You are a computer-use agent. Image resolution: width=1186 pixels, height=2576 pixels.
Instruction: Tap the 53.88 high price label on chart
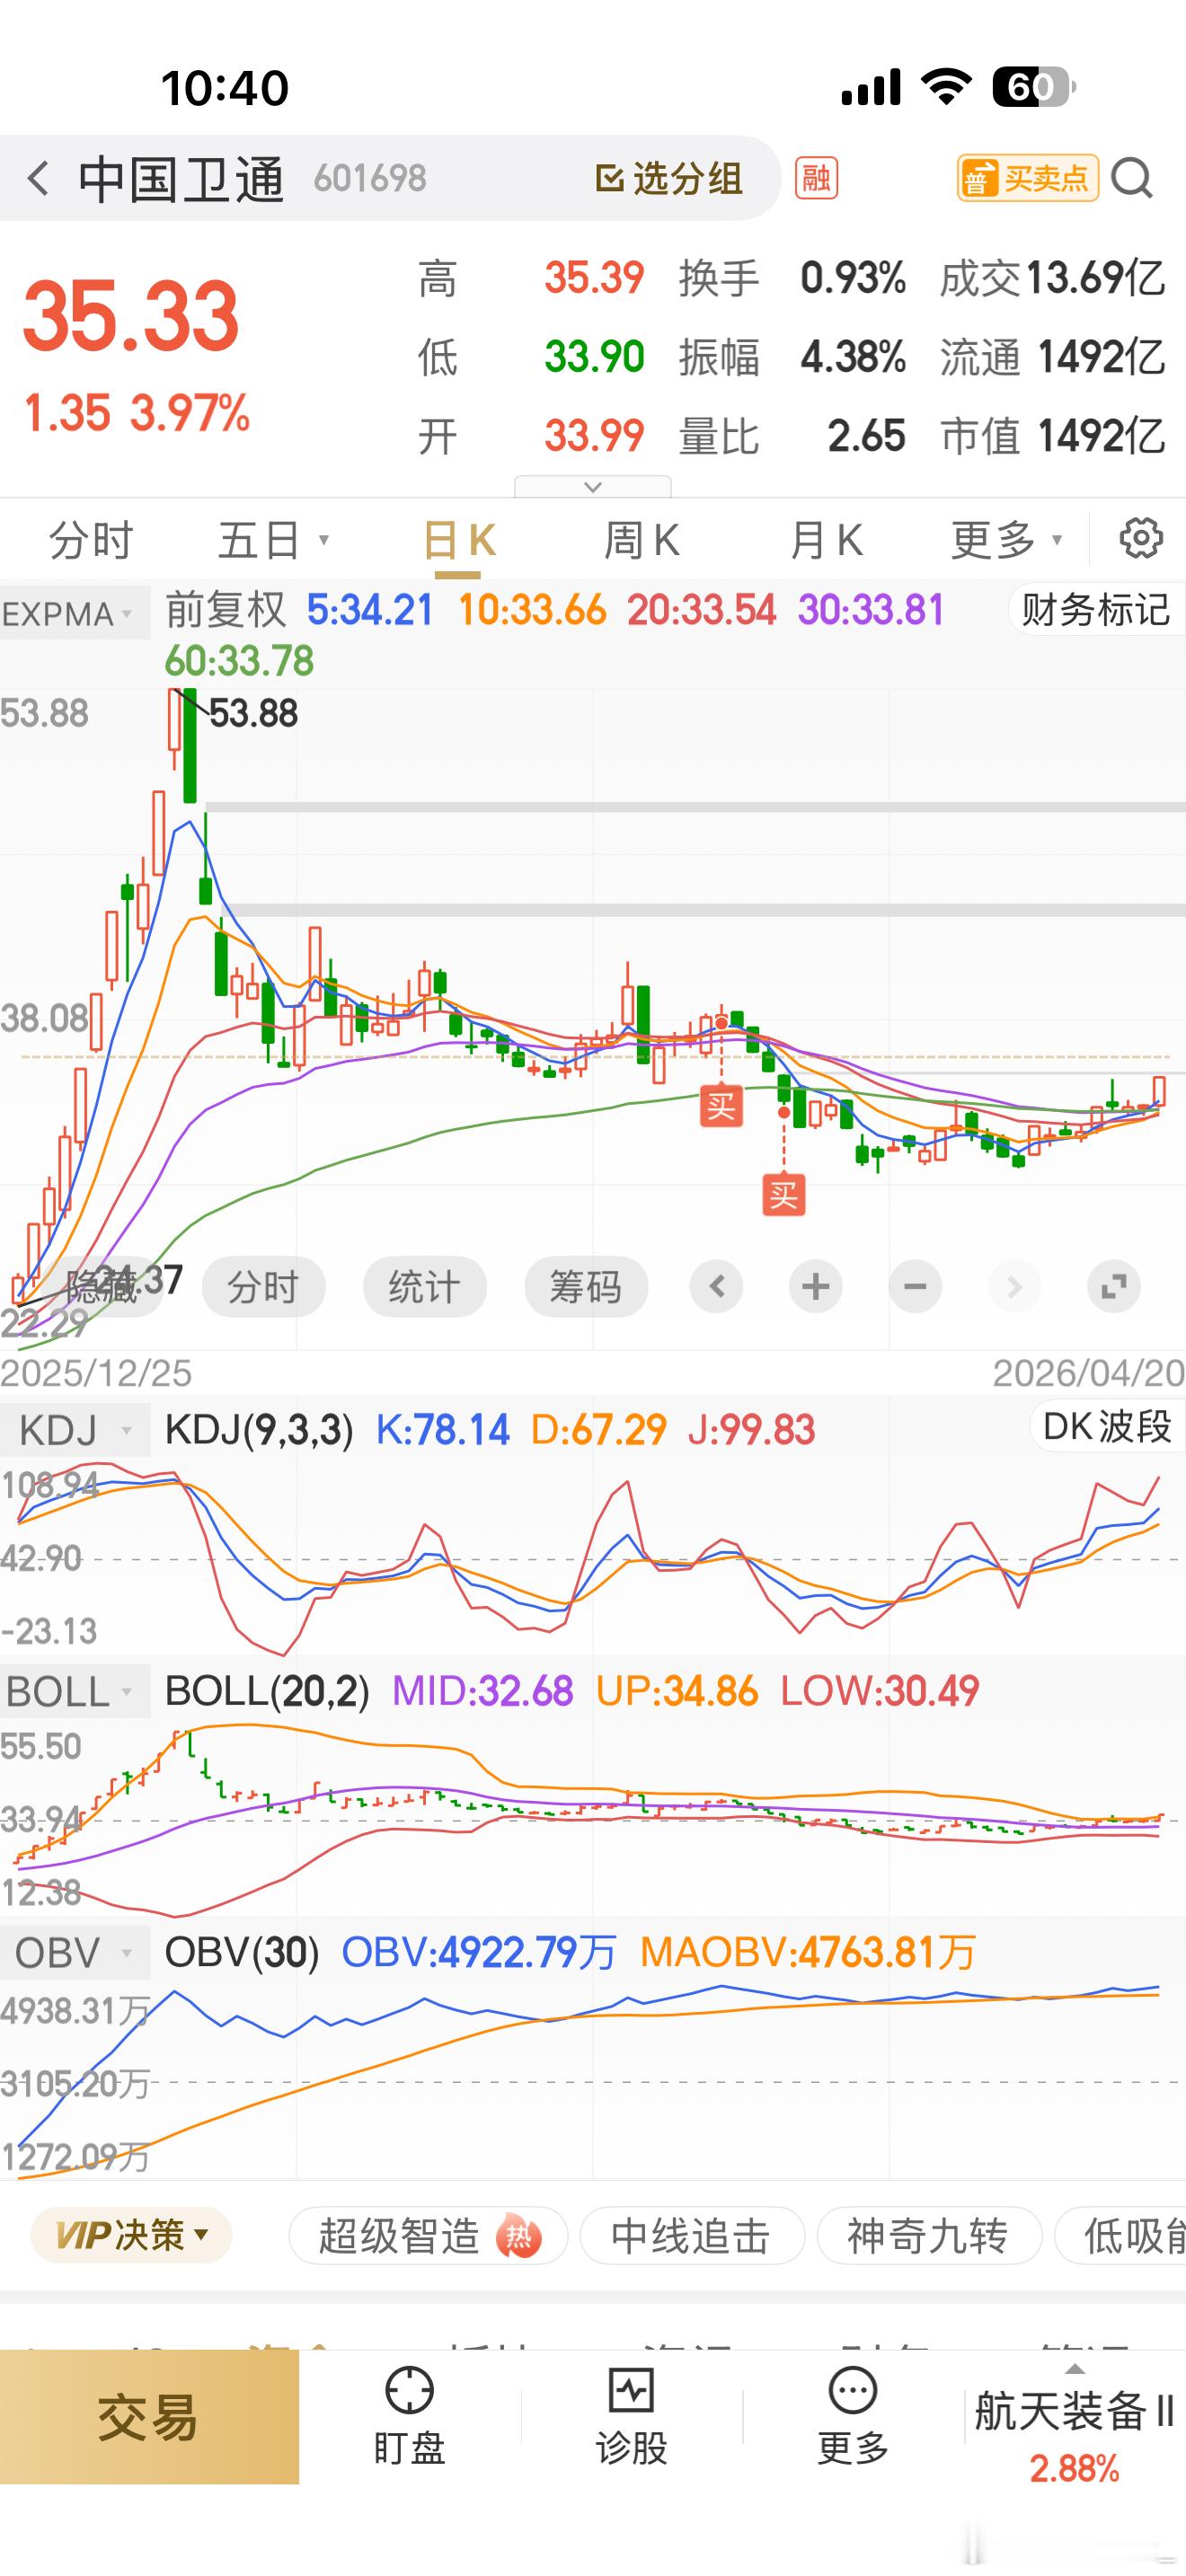(253, 714)
